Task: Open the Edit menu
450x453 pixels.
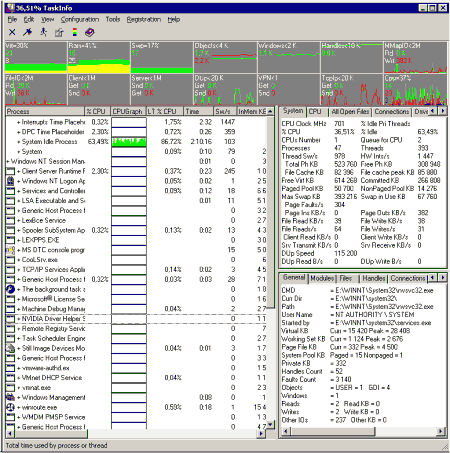Action: [x=29, y=20]
